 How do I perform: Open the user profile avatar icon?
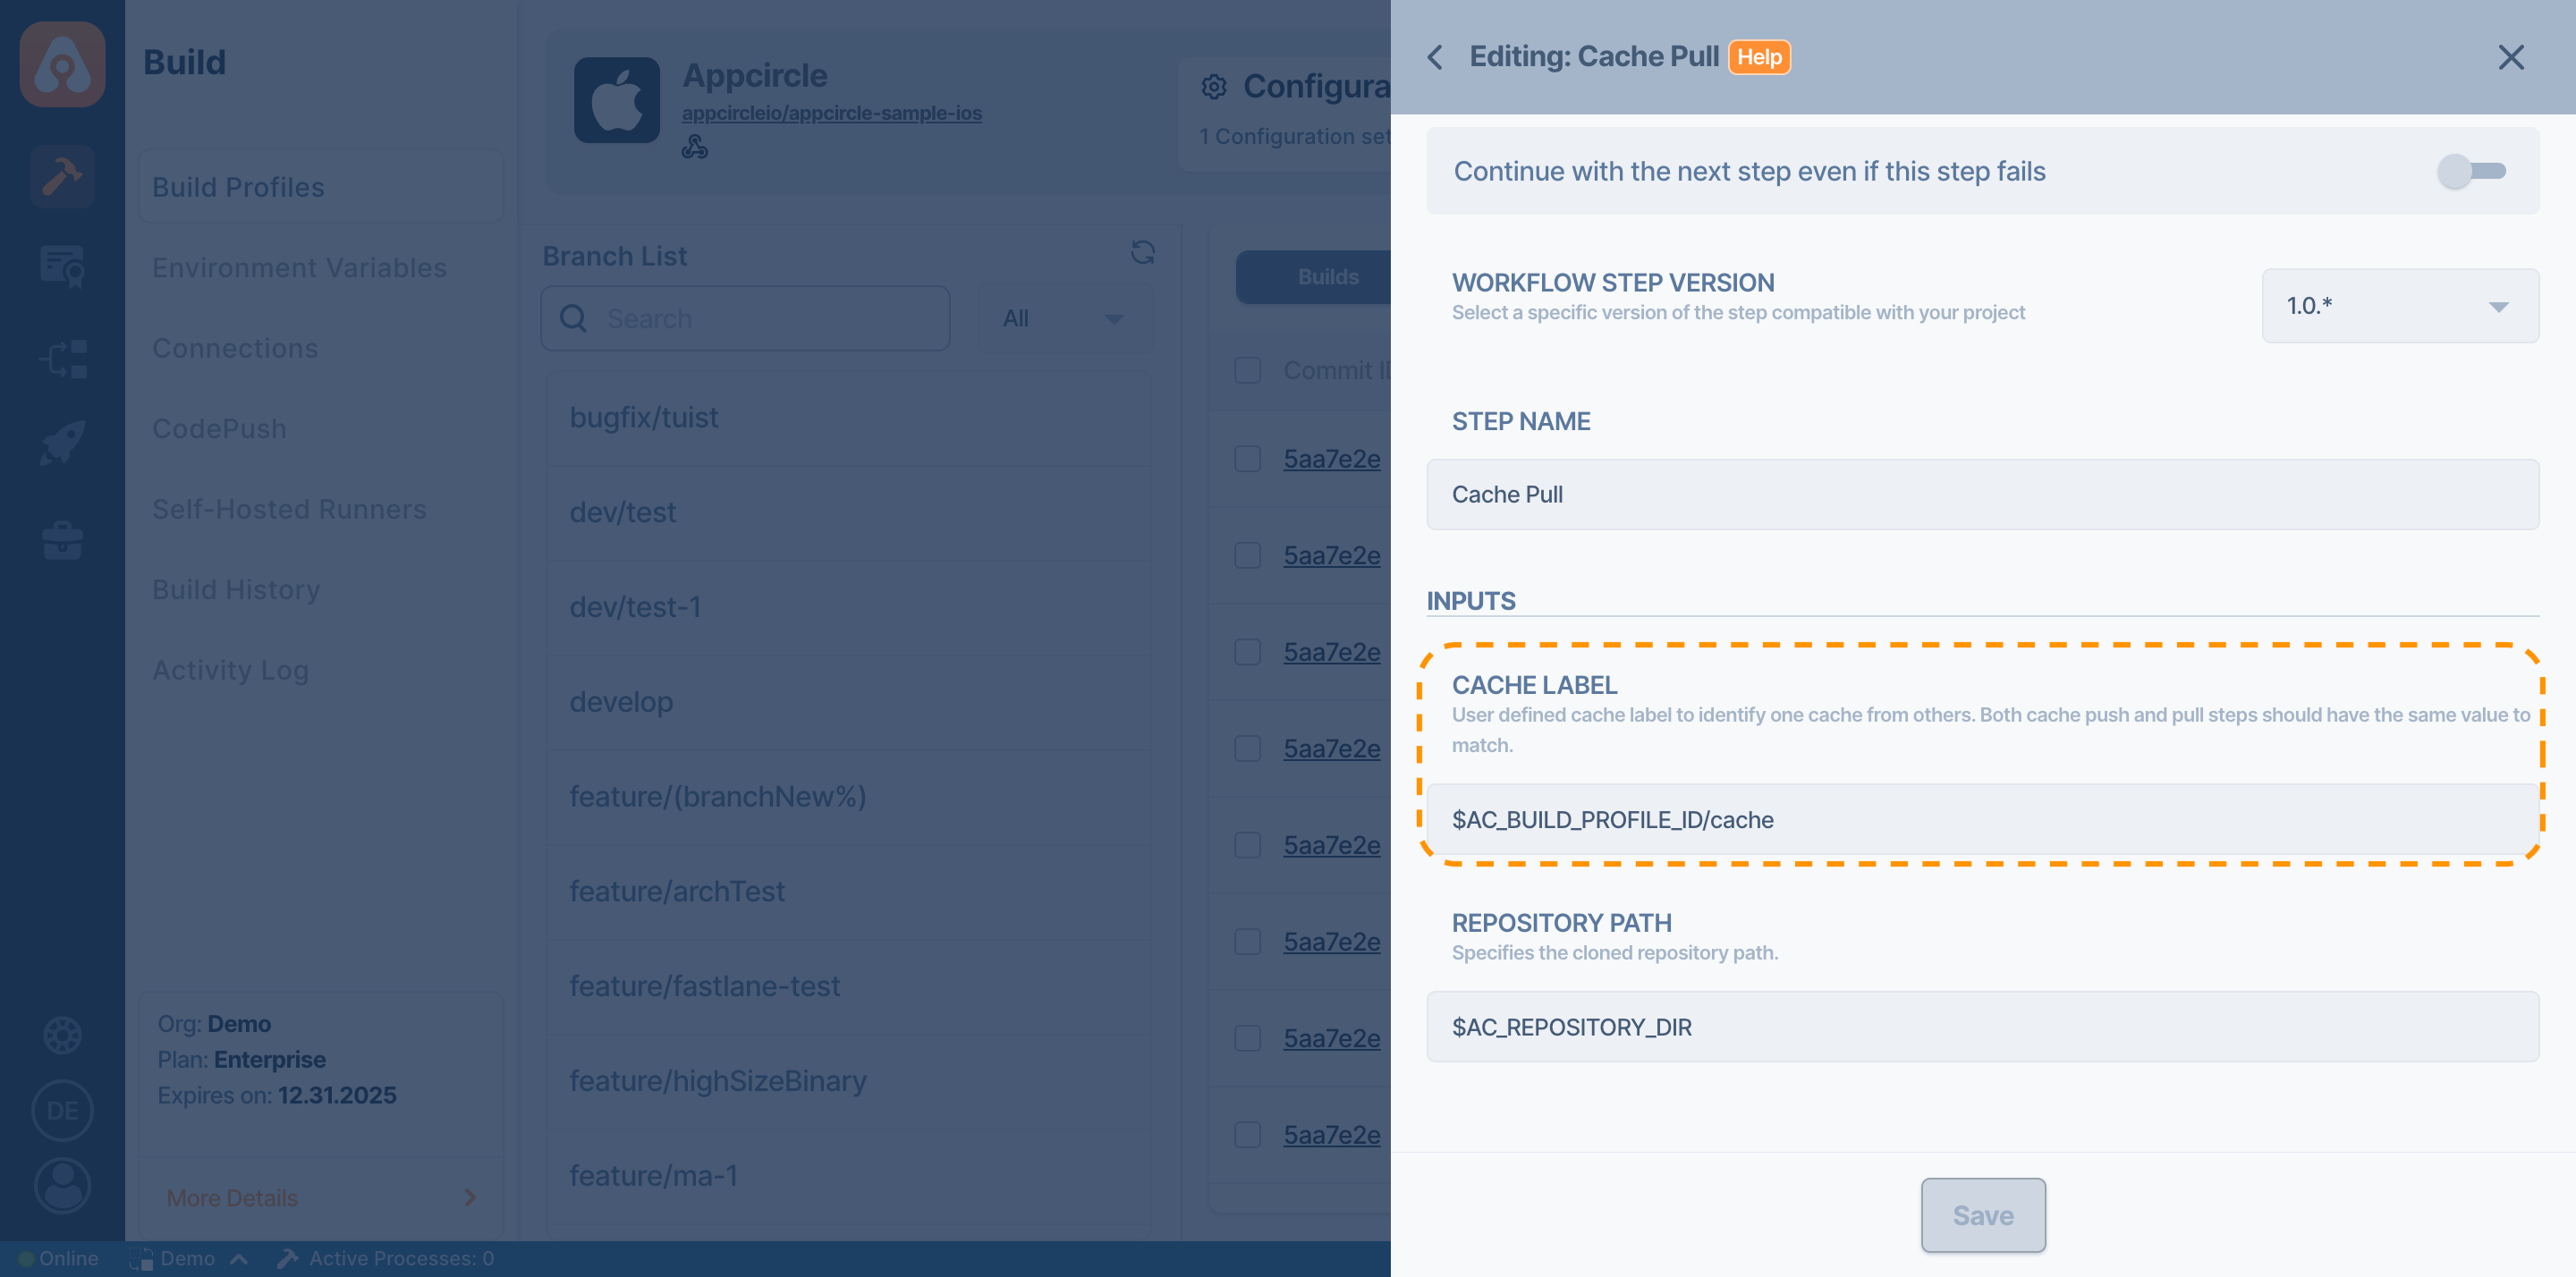point(62,1186)
